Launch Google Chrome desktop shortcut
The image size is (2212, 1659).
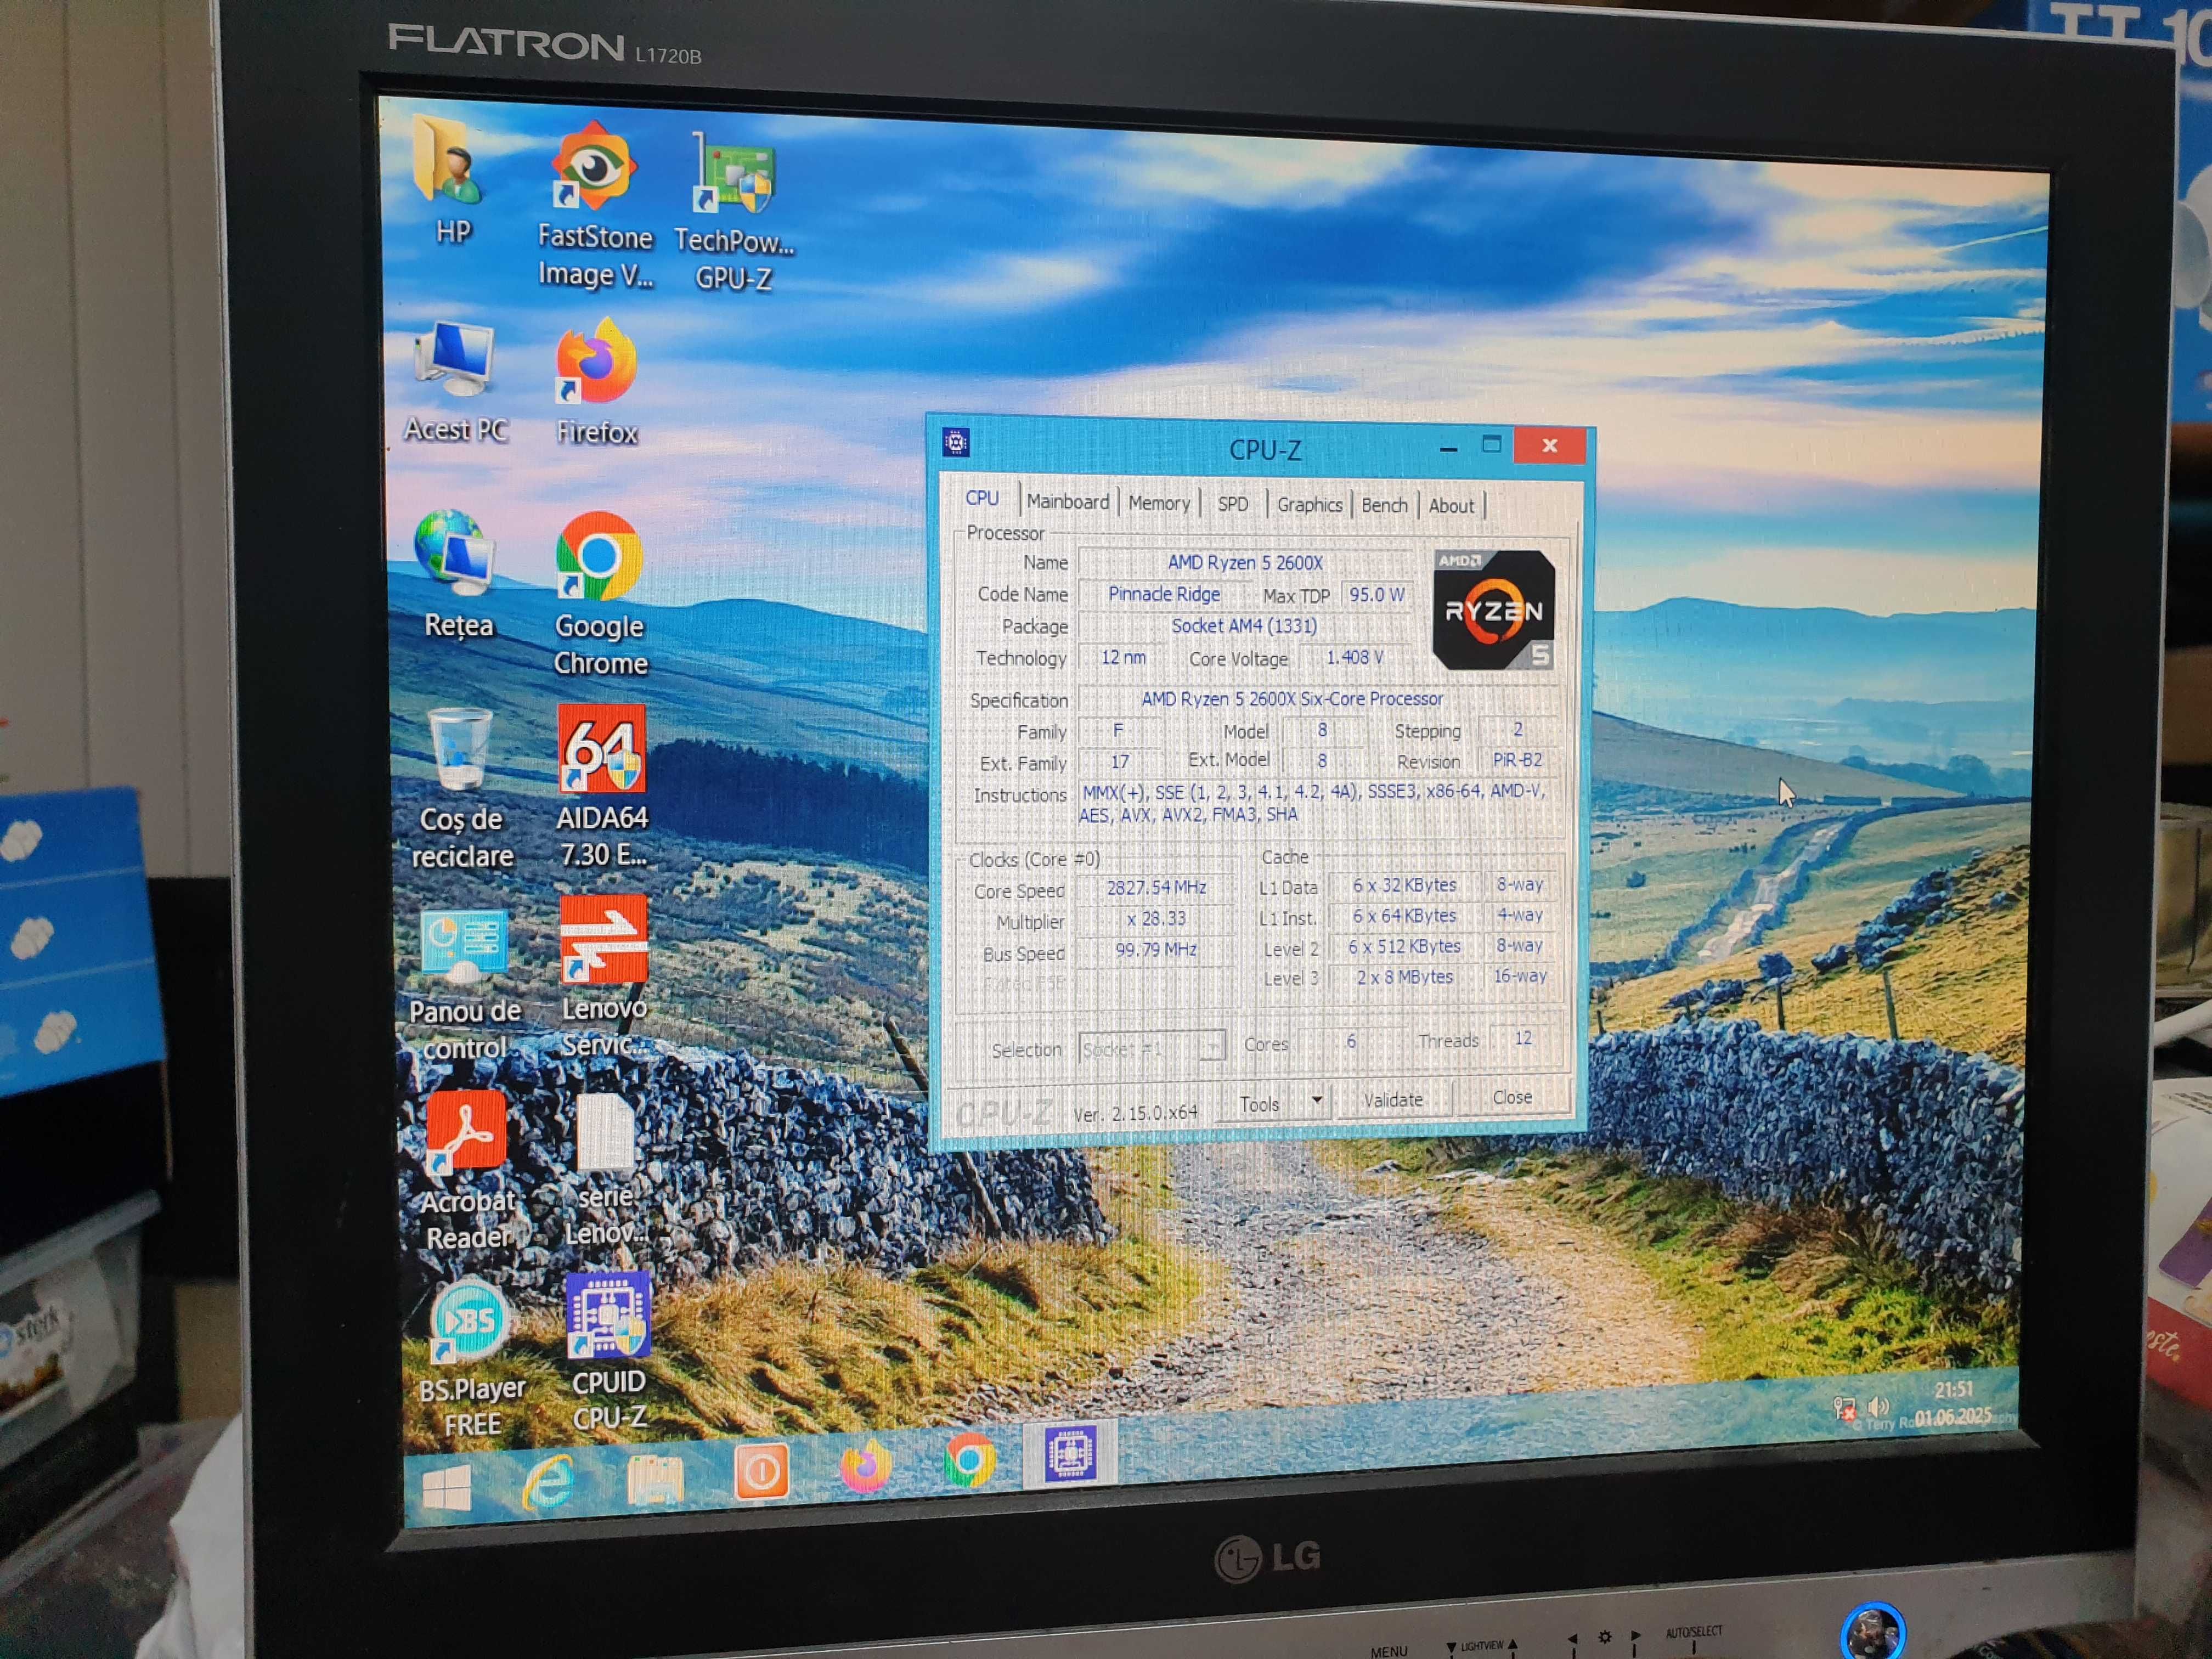point(600,595)
